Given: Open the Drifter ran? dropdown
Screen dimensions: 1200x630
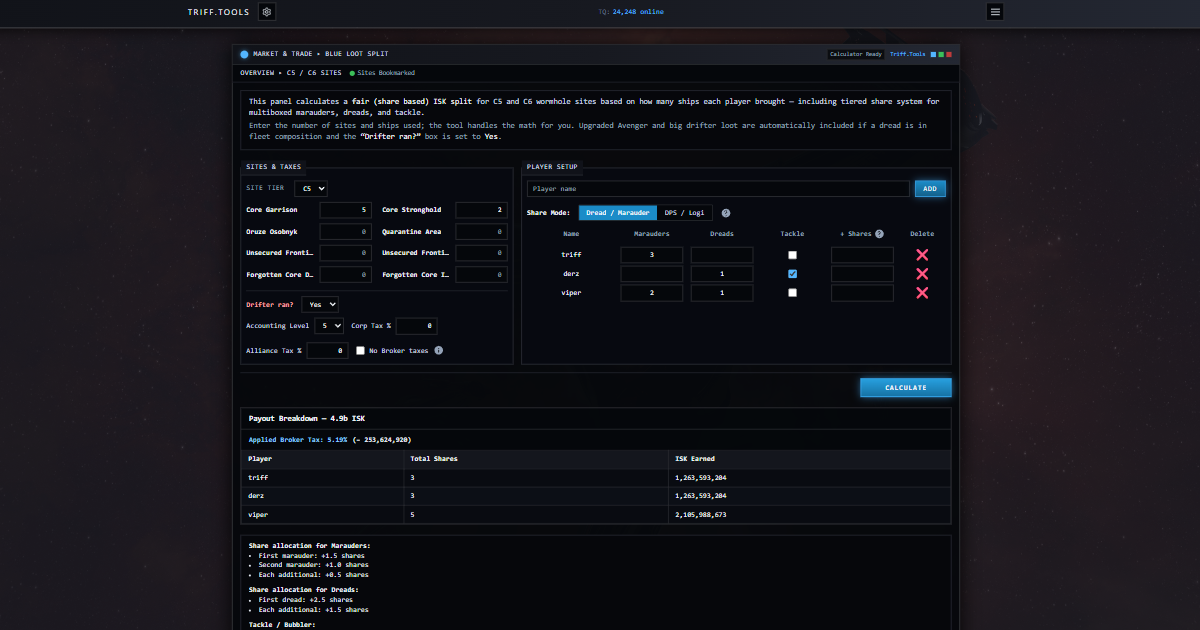Looking at the screenshot, I should click(x=322, y=304).
